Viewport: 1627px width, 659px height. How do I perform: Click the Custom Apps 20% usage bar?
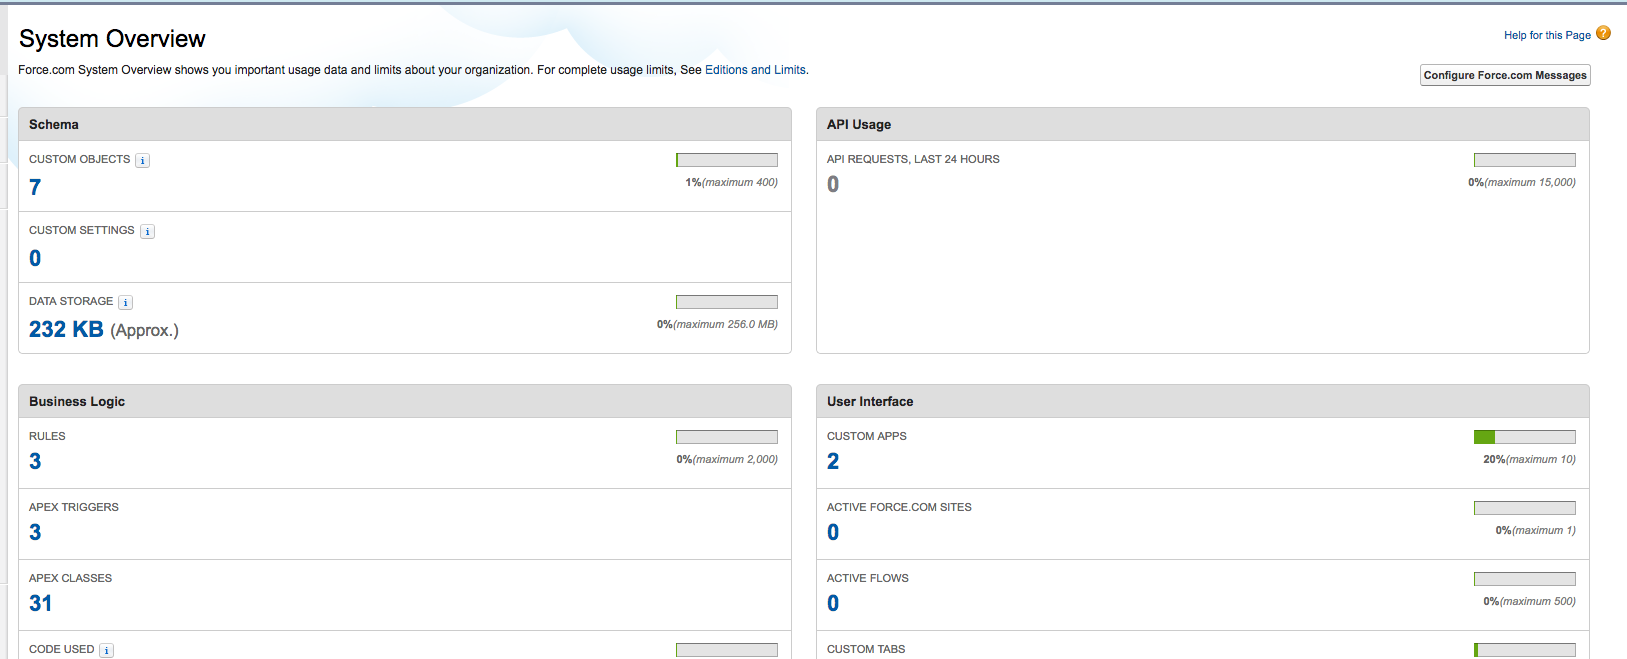click(1524, 437)
